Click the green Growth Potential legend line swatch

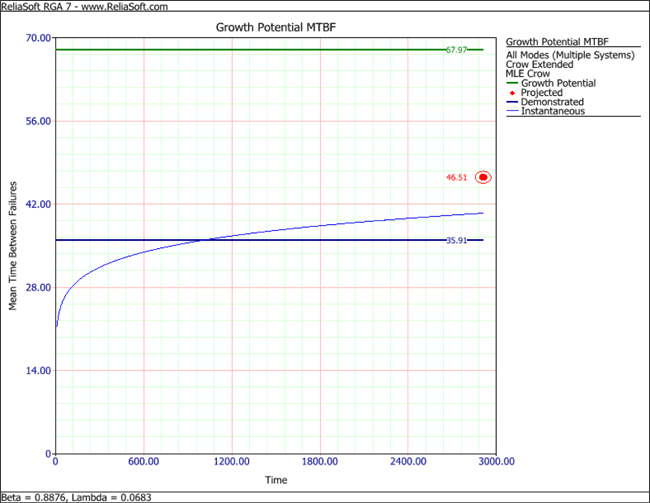[x=514, y=83]
